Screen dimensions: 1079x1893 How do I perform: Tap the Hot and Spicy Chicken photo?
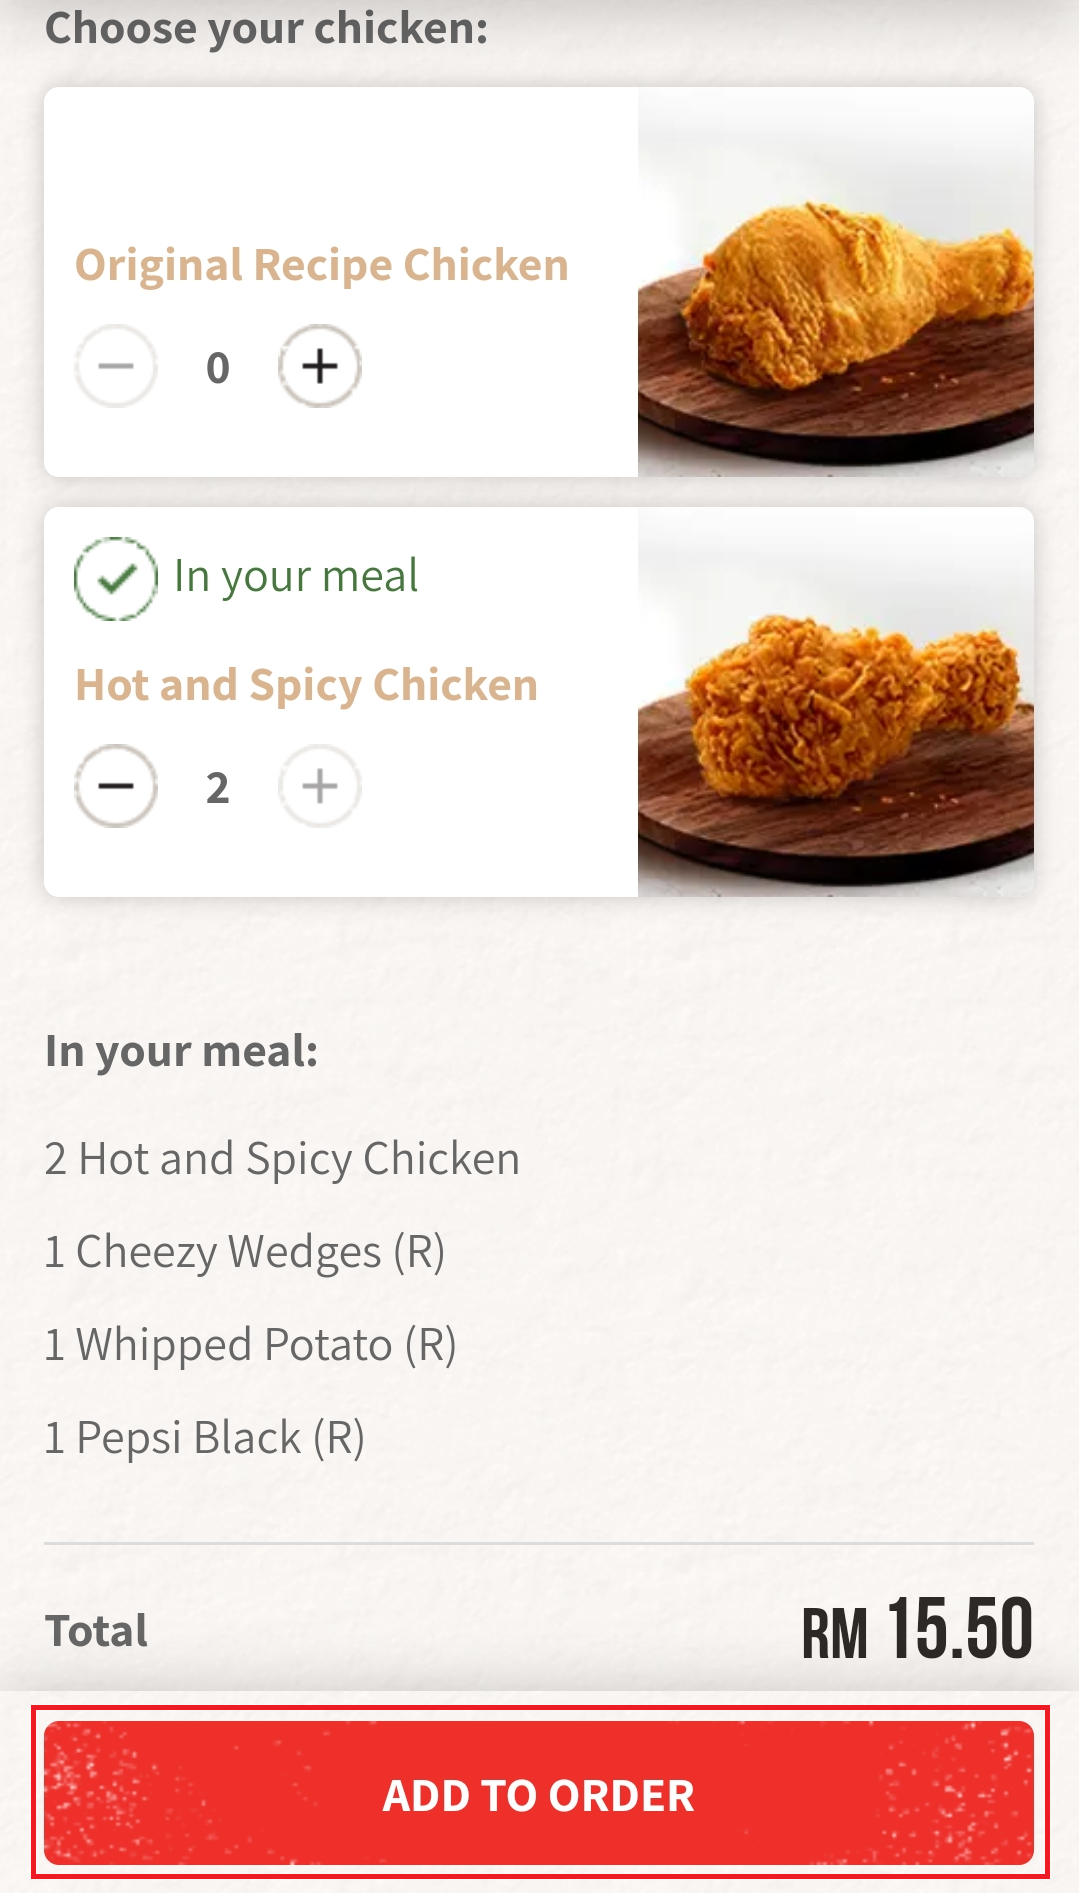pos(836,702)
